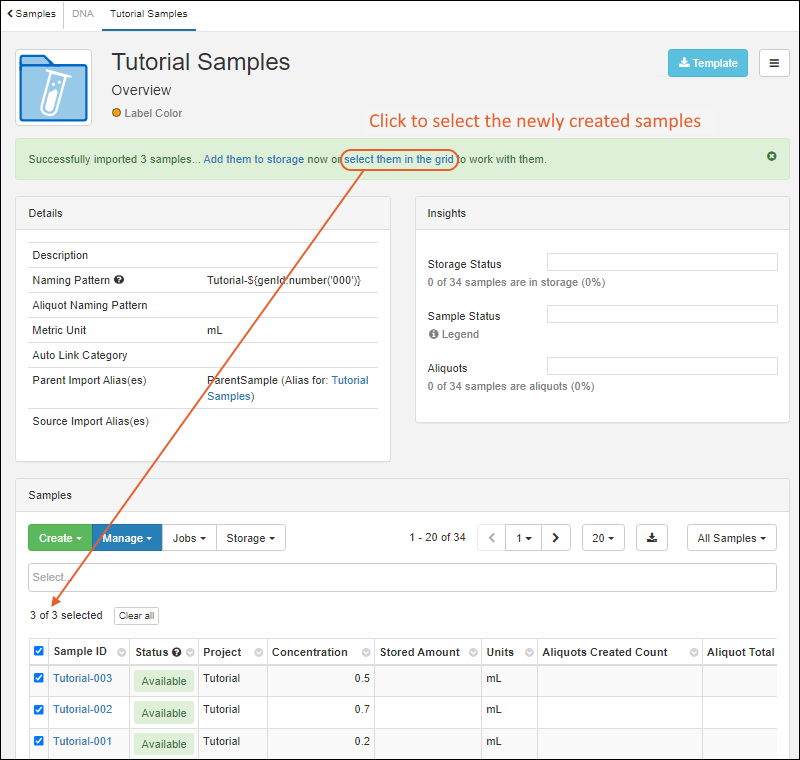The width and height of the screenshot is (800, 760).
Task: Navigate back to Samples breadcrumb
Action: tap(32, 14)
